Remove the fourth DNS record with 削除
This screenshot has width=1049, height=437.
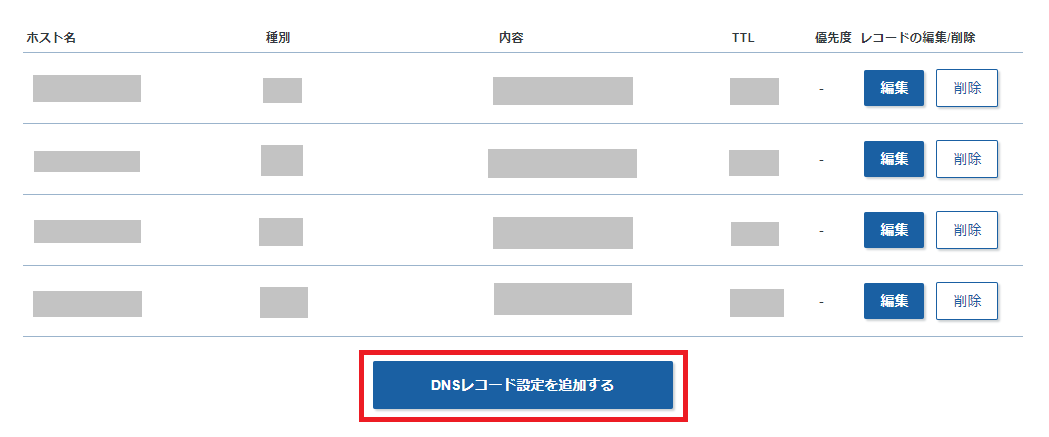click(x=967, y=300)
